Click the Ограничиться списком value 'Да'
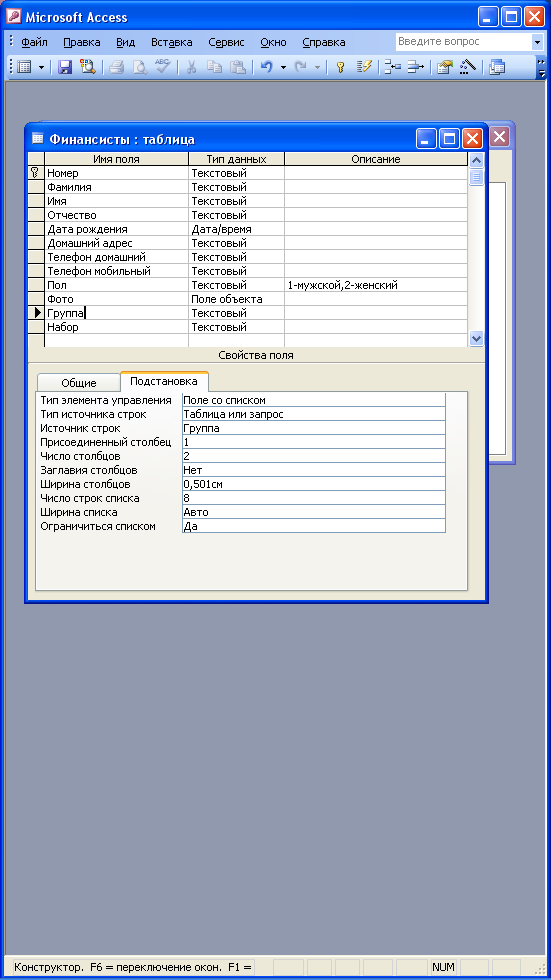Image resolution: width=551 pixels, height=980 pixels. (x=314, y=526)
